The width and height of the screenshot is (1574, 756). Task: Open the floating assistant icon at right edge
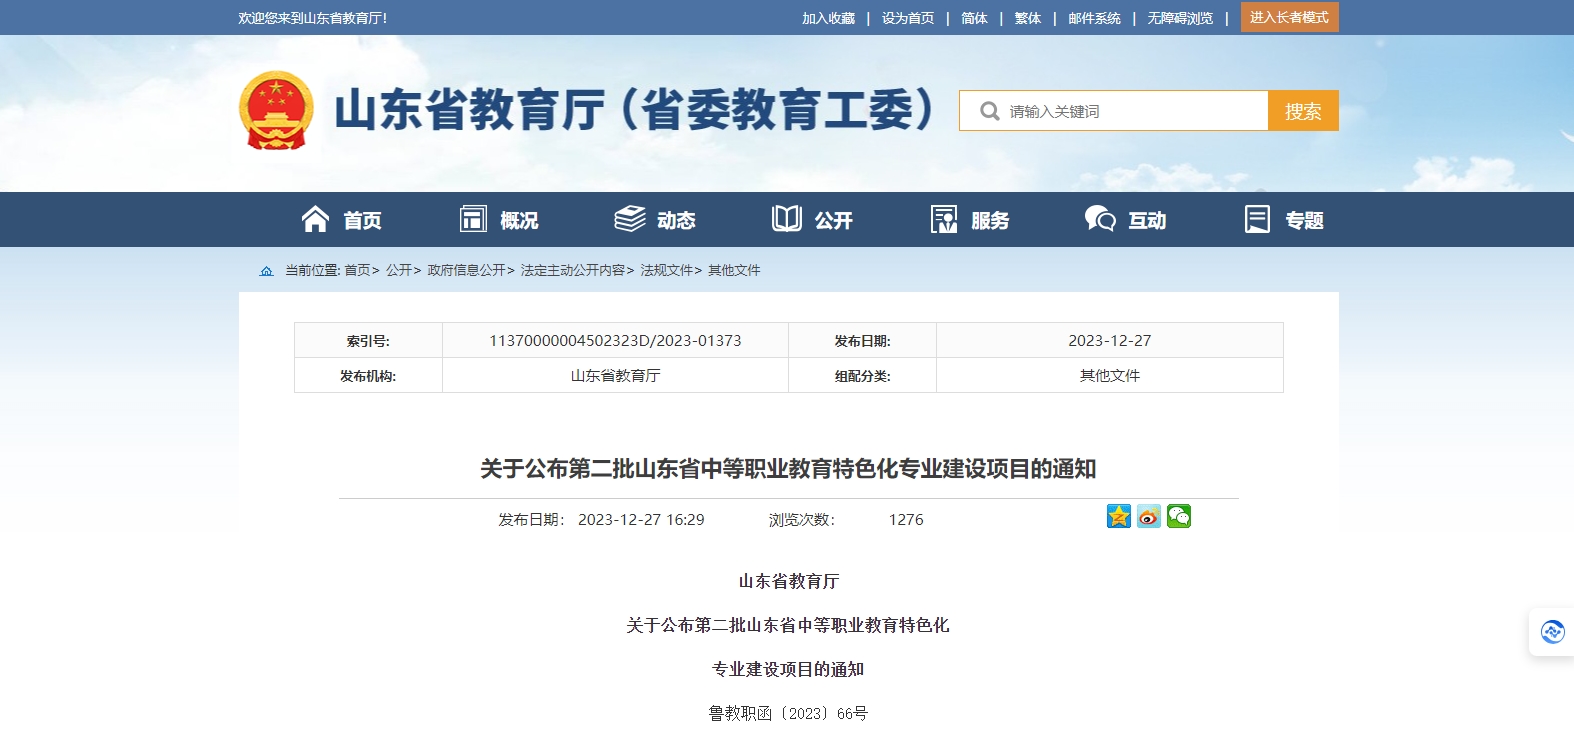[x=1552, y=632]
